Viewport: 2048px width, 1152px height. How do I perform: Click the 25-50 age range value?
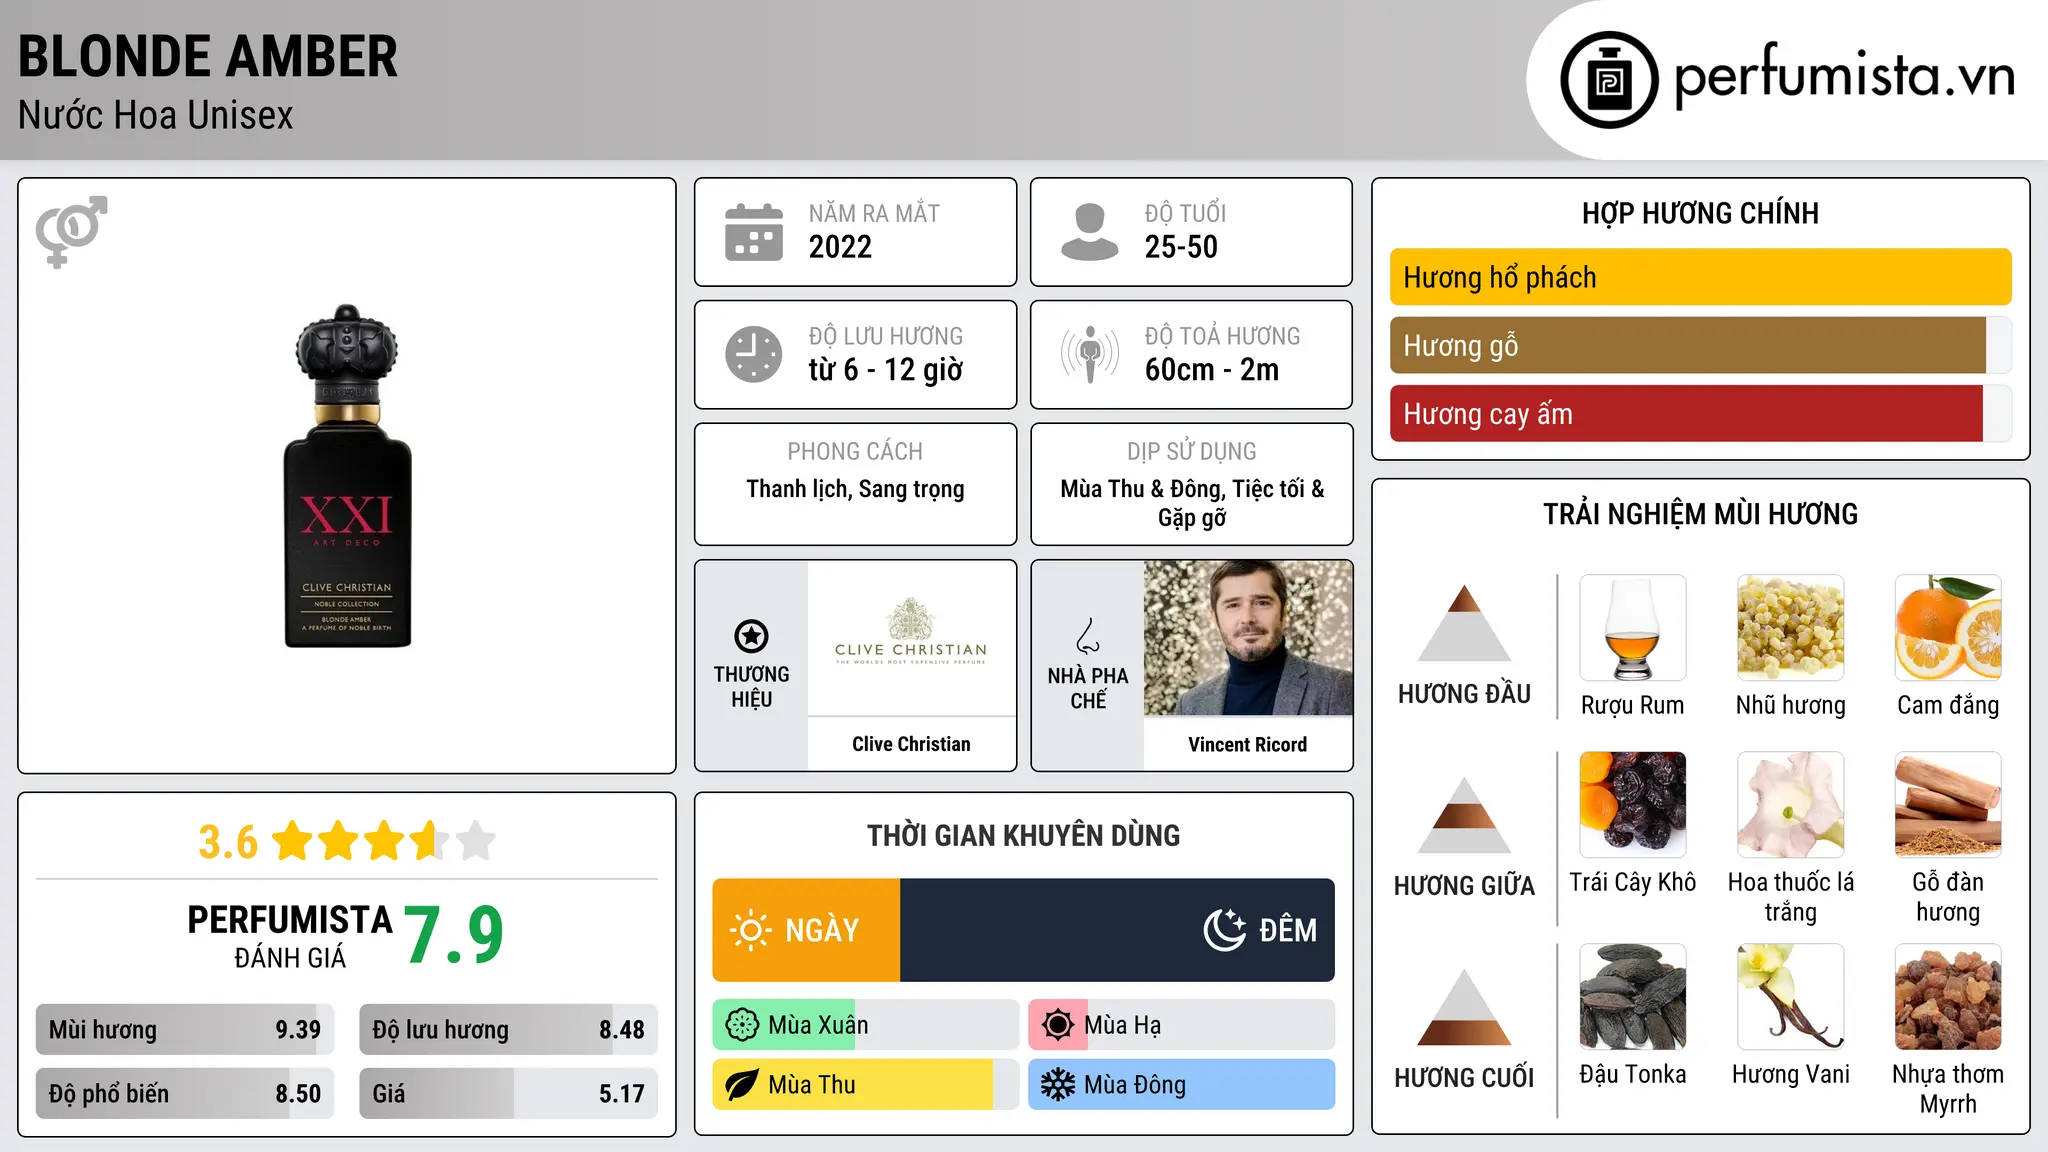[x=1181, y=246]
